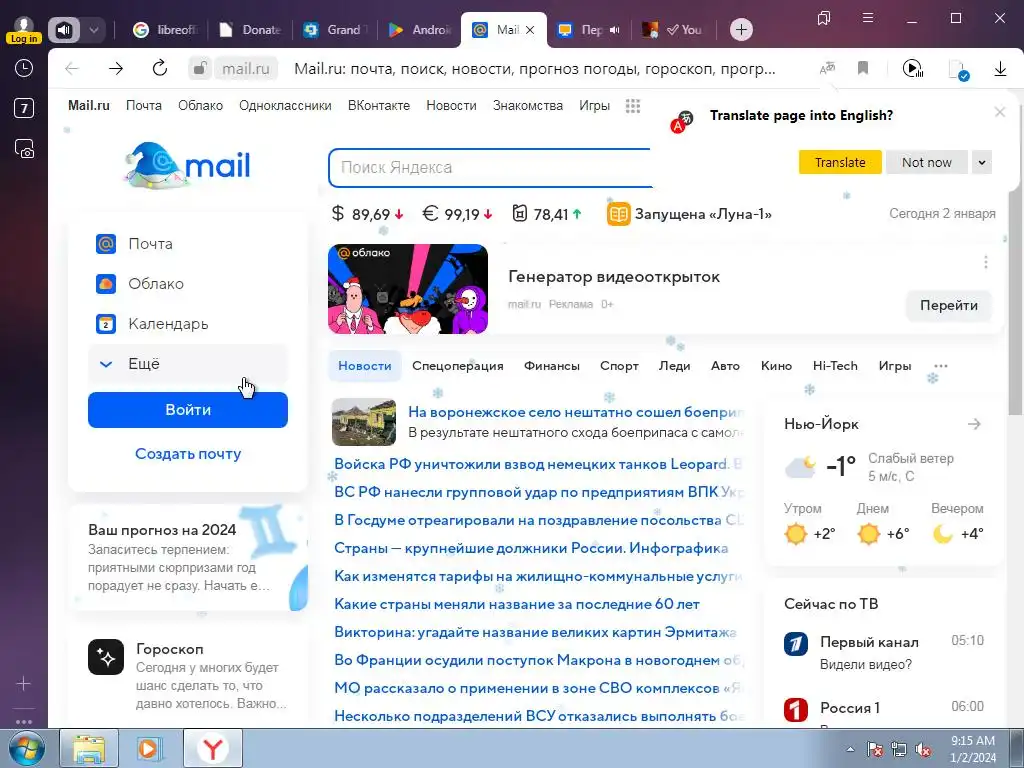Image resolution: width=1024 pixels, height=768 pixels.
Task: Open the Нью-Йорк weather arrow
Action: 974,424
